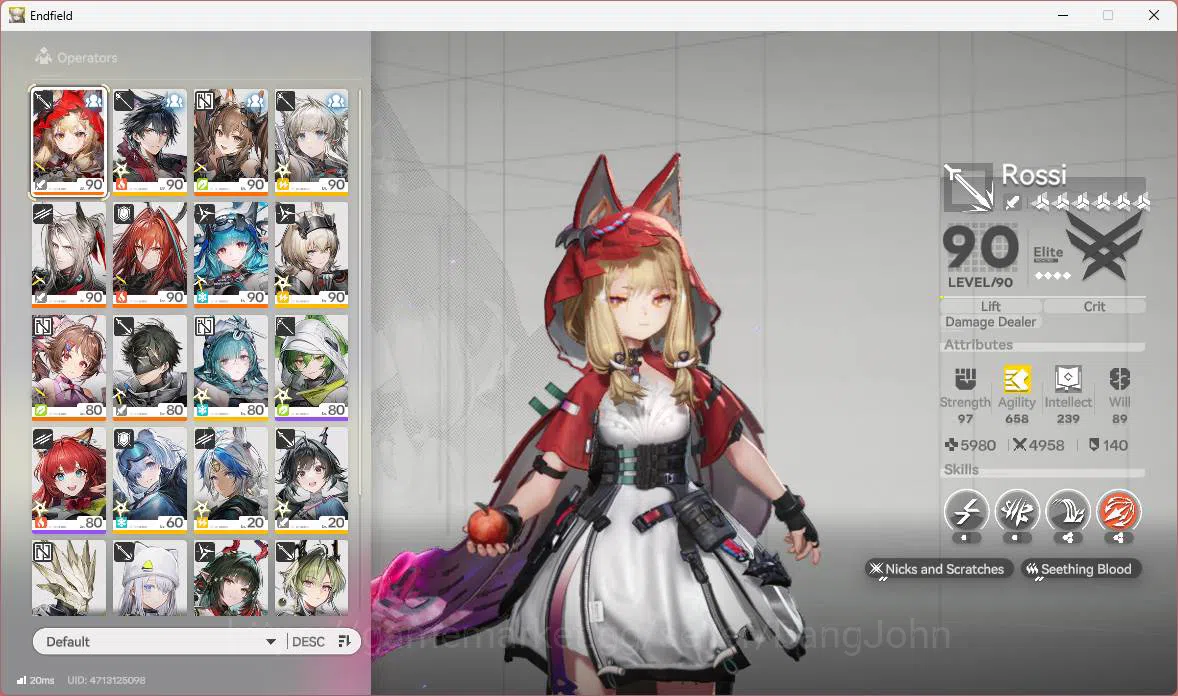The height and width of the screenshot is (696, 1178).
Task: Click the Elite rank label
Action: pos(1048,253)
